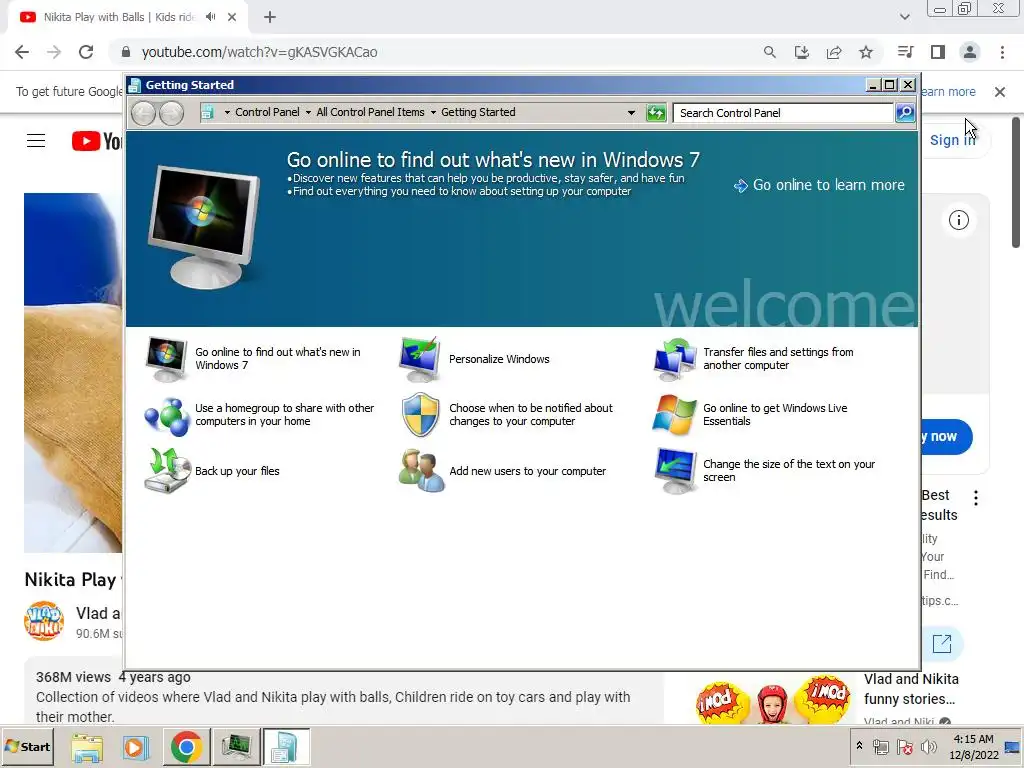The height and width of the screenshot is (768, 1024).
Task: Go forward in Getting Started window
Action: tap(171, 113)
